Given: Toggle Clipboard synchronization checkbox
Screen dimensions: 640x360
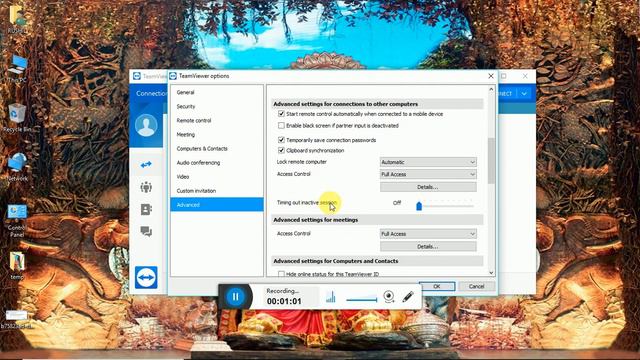Looking at the screenshot, I should (x=281, y=150).
